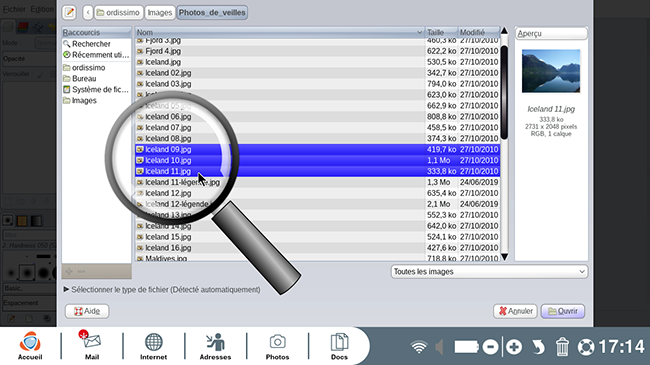Click the highlighted Iceland 10.jpg row
This screenshot has height=365, width=650.
pyautogui.click(x=318, y=160)
